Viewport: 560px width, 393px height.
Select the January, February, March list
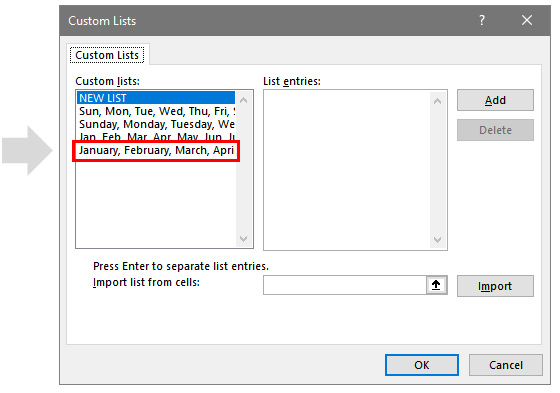tap(156, 150)
